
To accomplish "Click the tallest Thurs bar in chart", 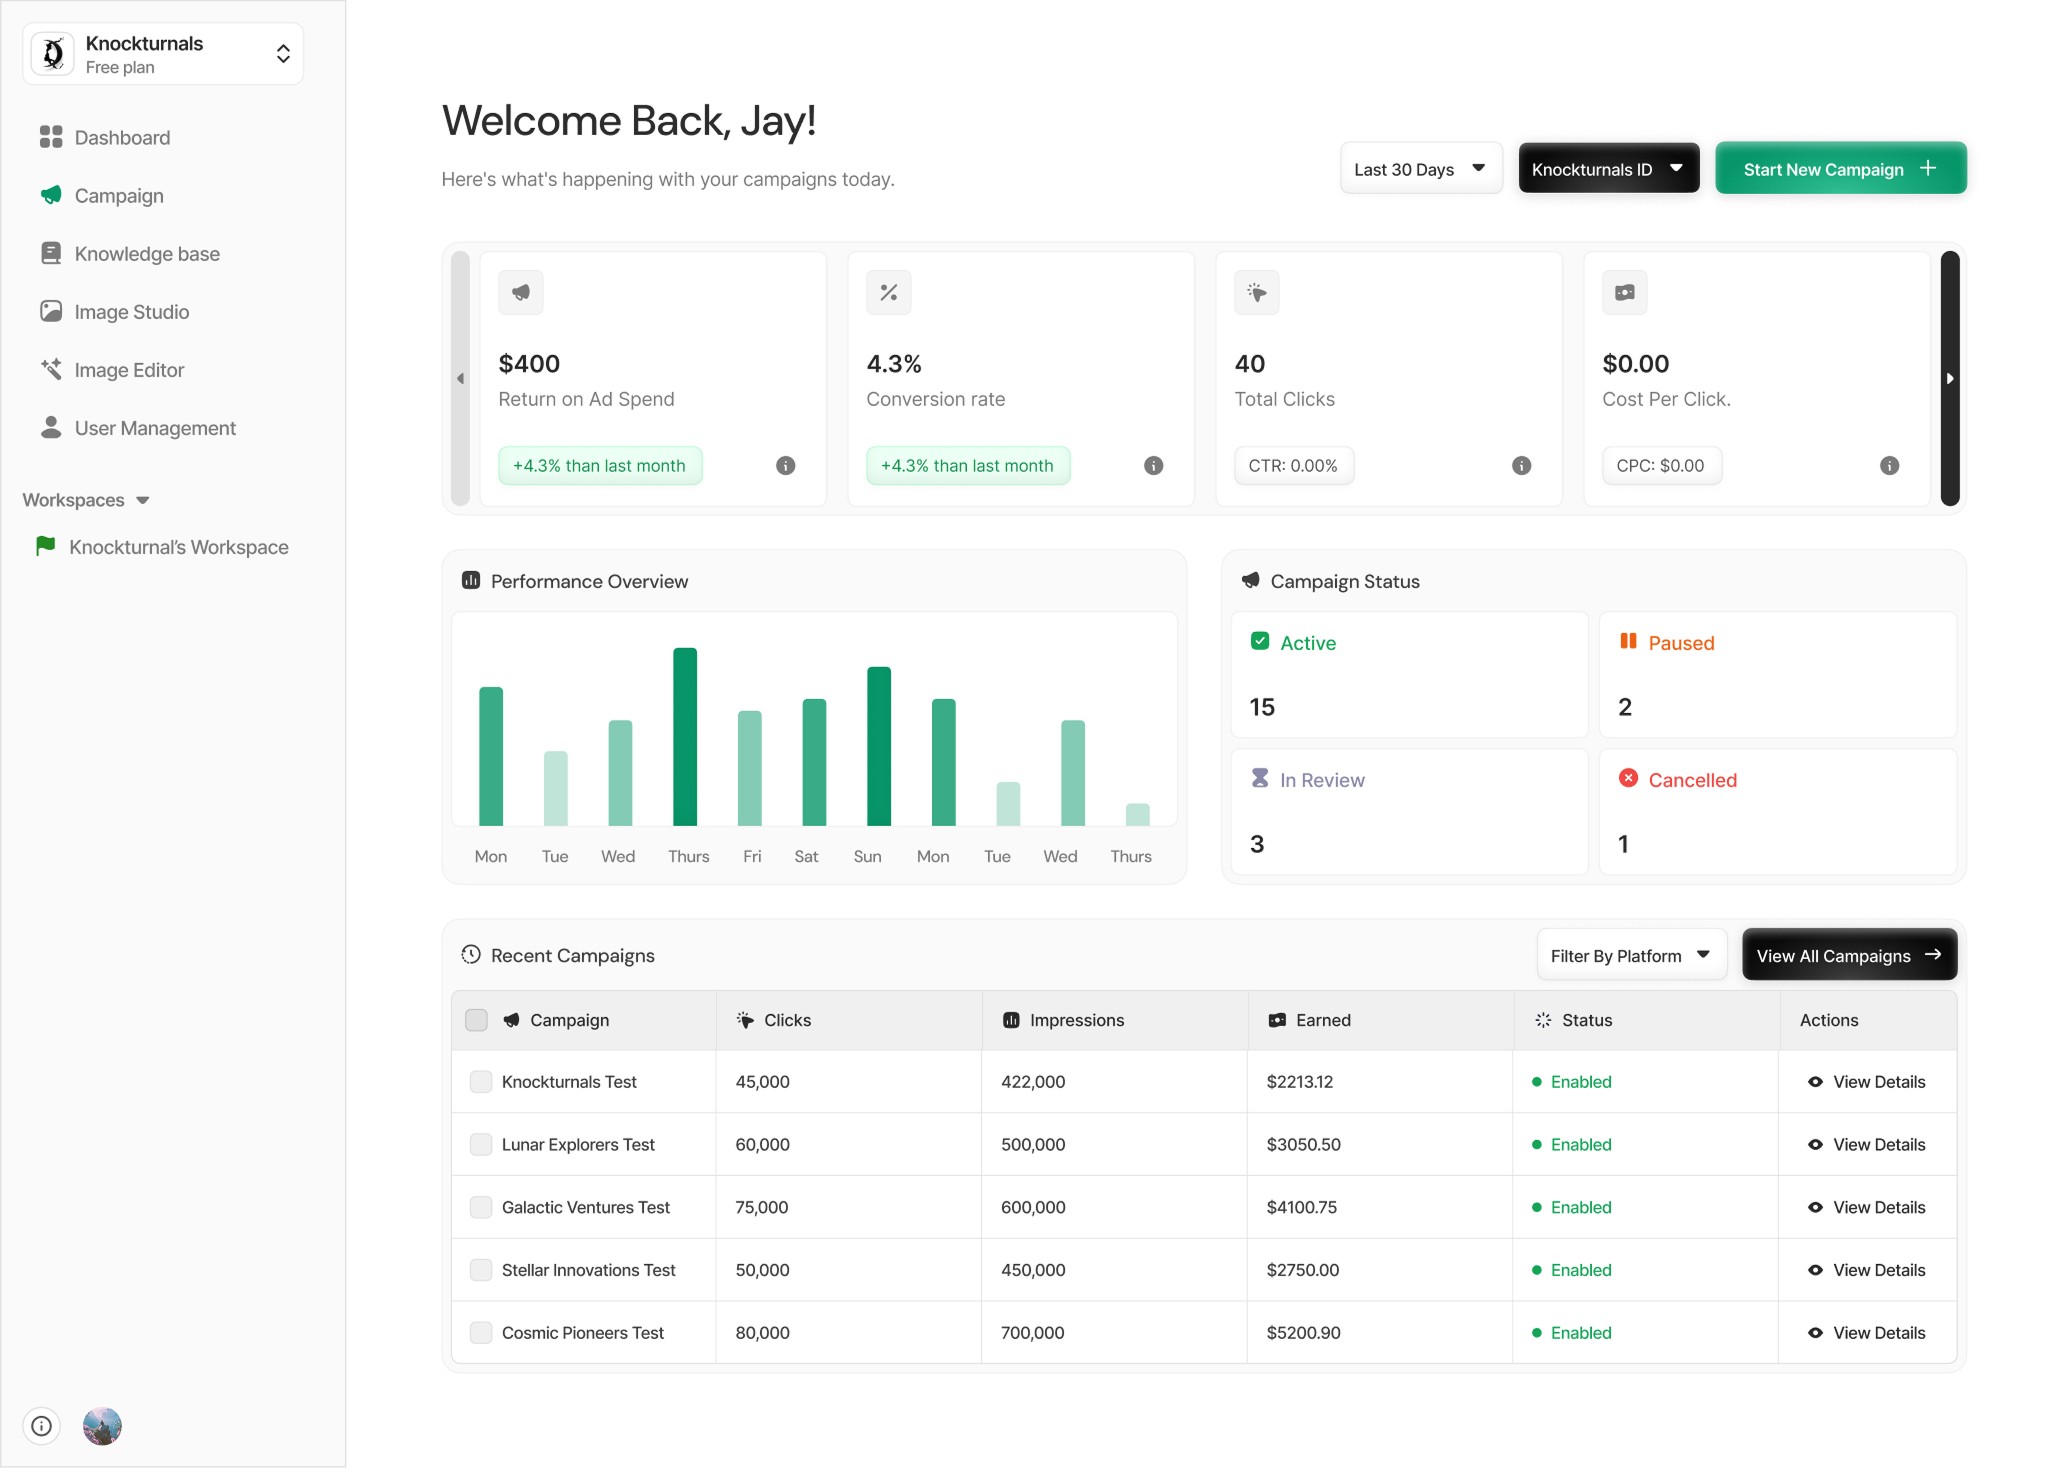I will pyautogui.click(x=685, y=736).
